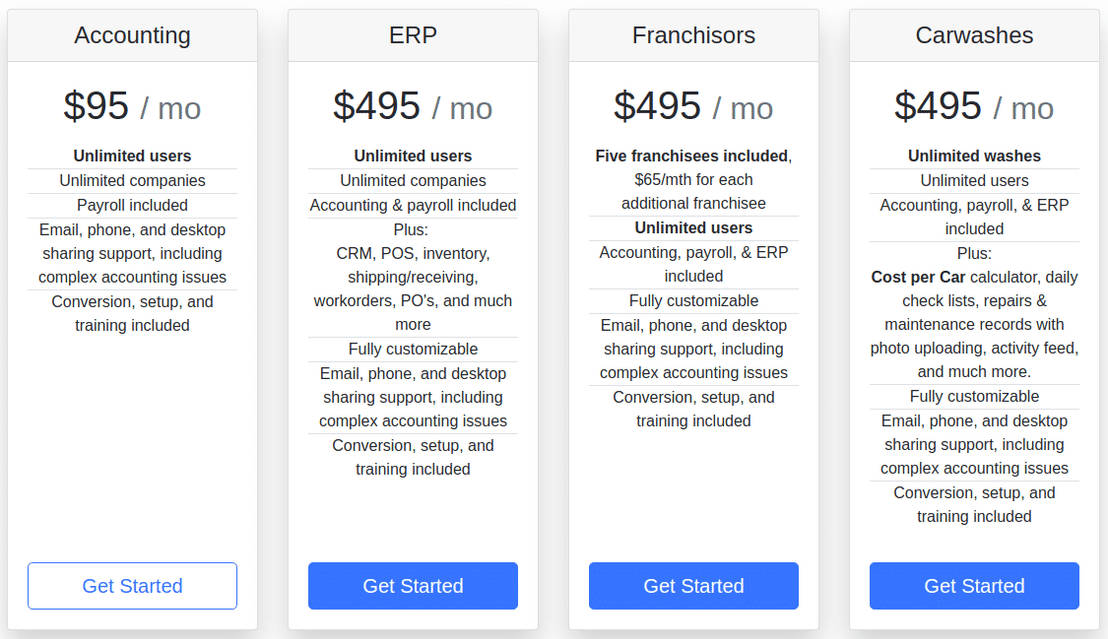
Task: Select the Carwashes card title
Action: [974, 35]
